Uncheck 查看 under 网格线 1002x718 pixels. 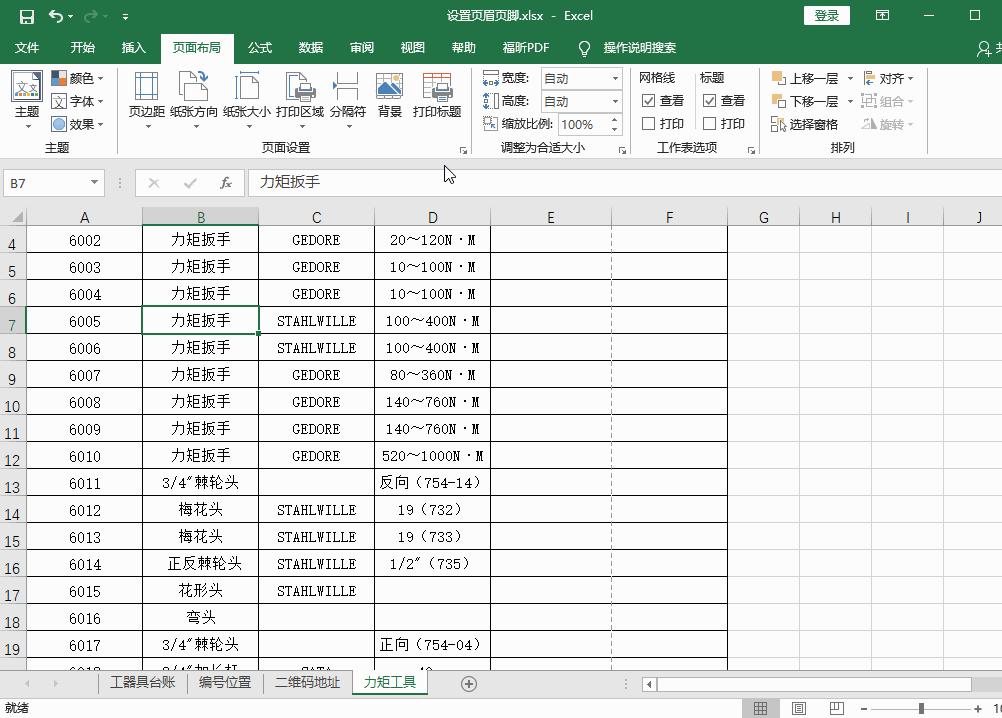(x=652, y=100)
